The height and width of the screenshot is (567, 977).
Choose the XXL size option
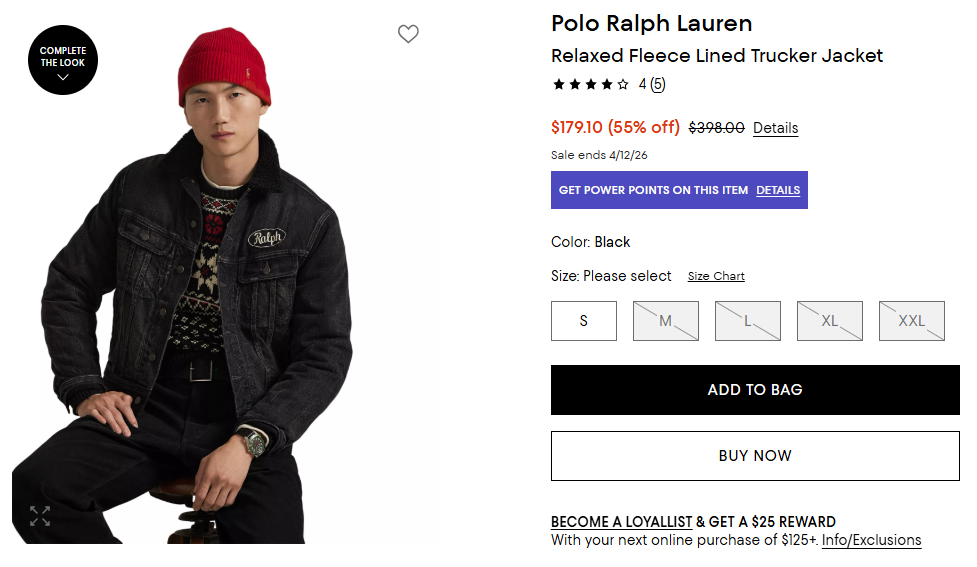pyautogui.click(x=912, y=321)
